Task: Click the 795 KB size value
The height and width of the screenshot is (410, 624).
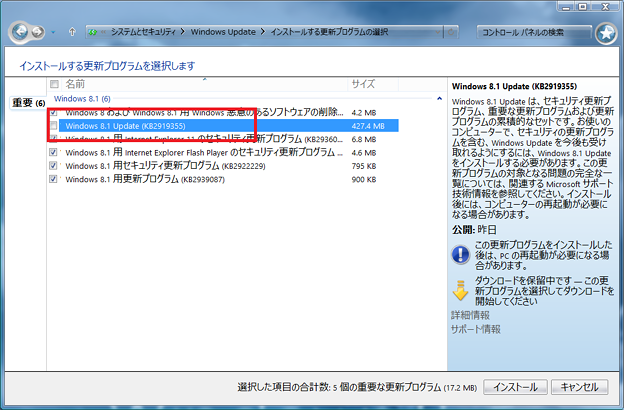Action: 364,166
